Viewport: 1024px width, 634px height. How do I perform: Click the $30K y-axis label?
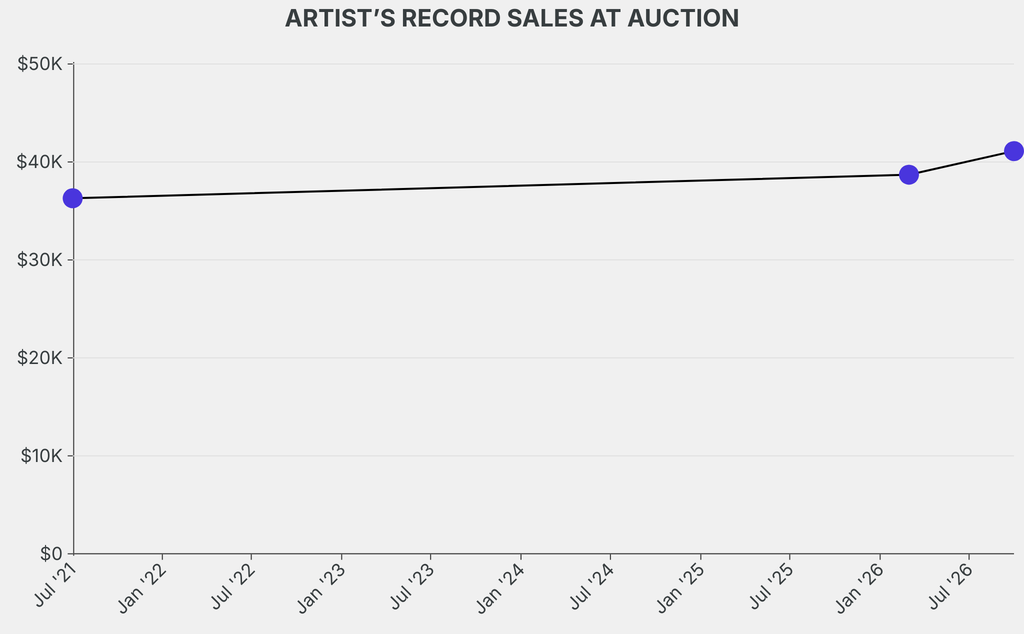tap(40, 260)
